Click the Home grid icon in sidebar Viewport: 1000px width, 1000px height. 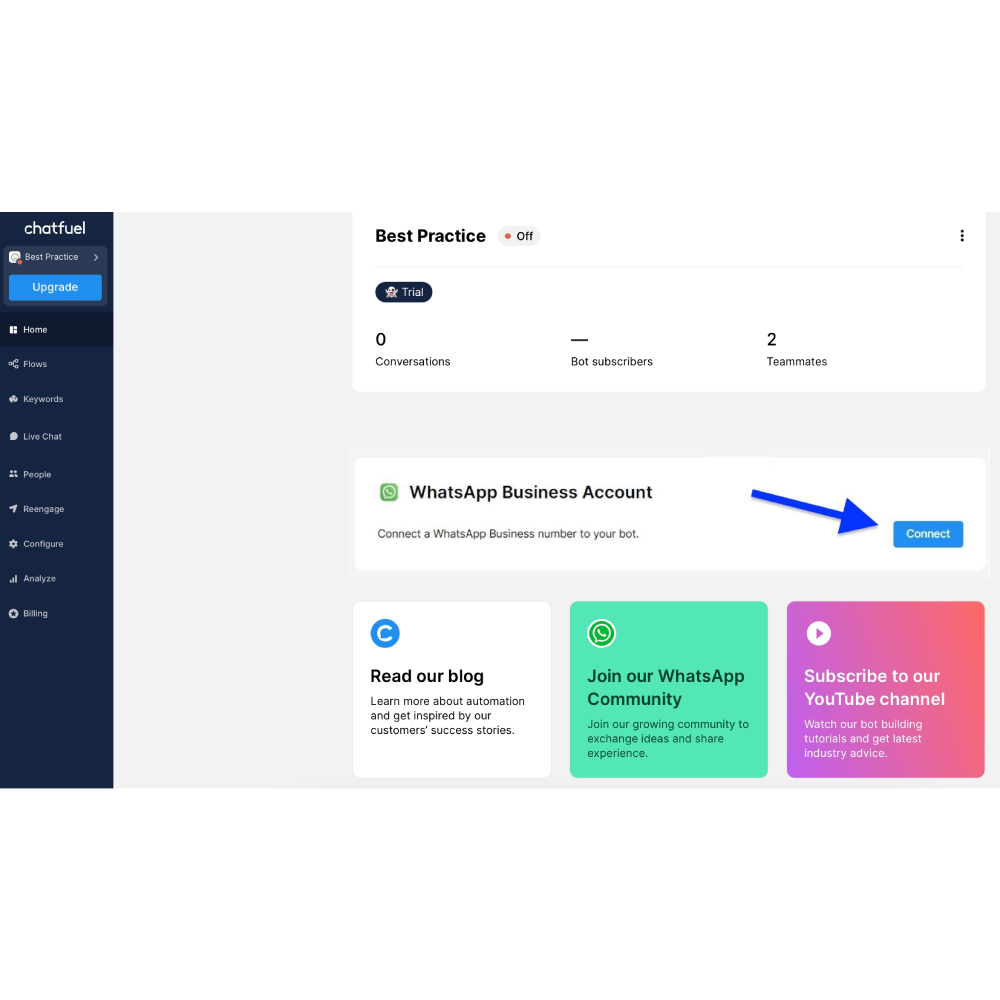(13, 330)
